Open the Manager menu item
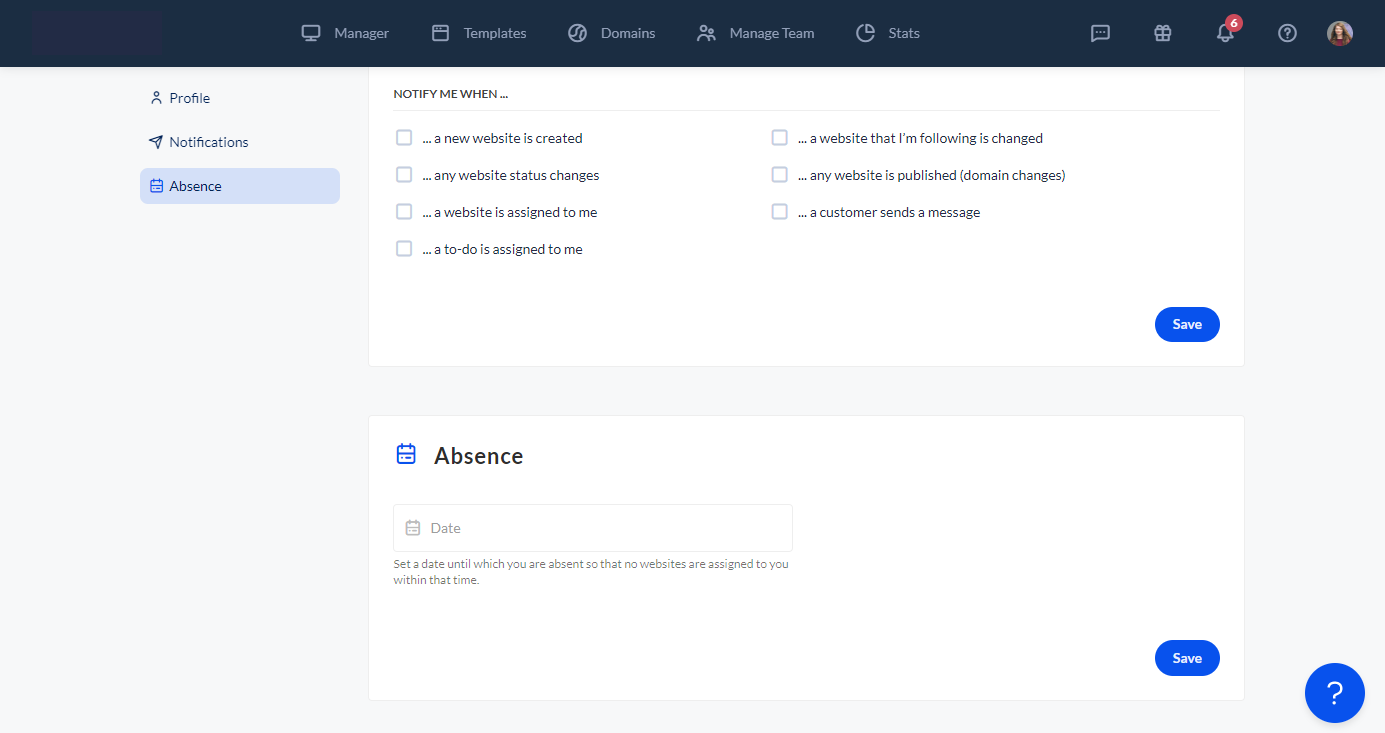 (x=346, y=33)
